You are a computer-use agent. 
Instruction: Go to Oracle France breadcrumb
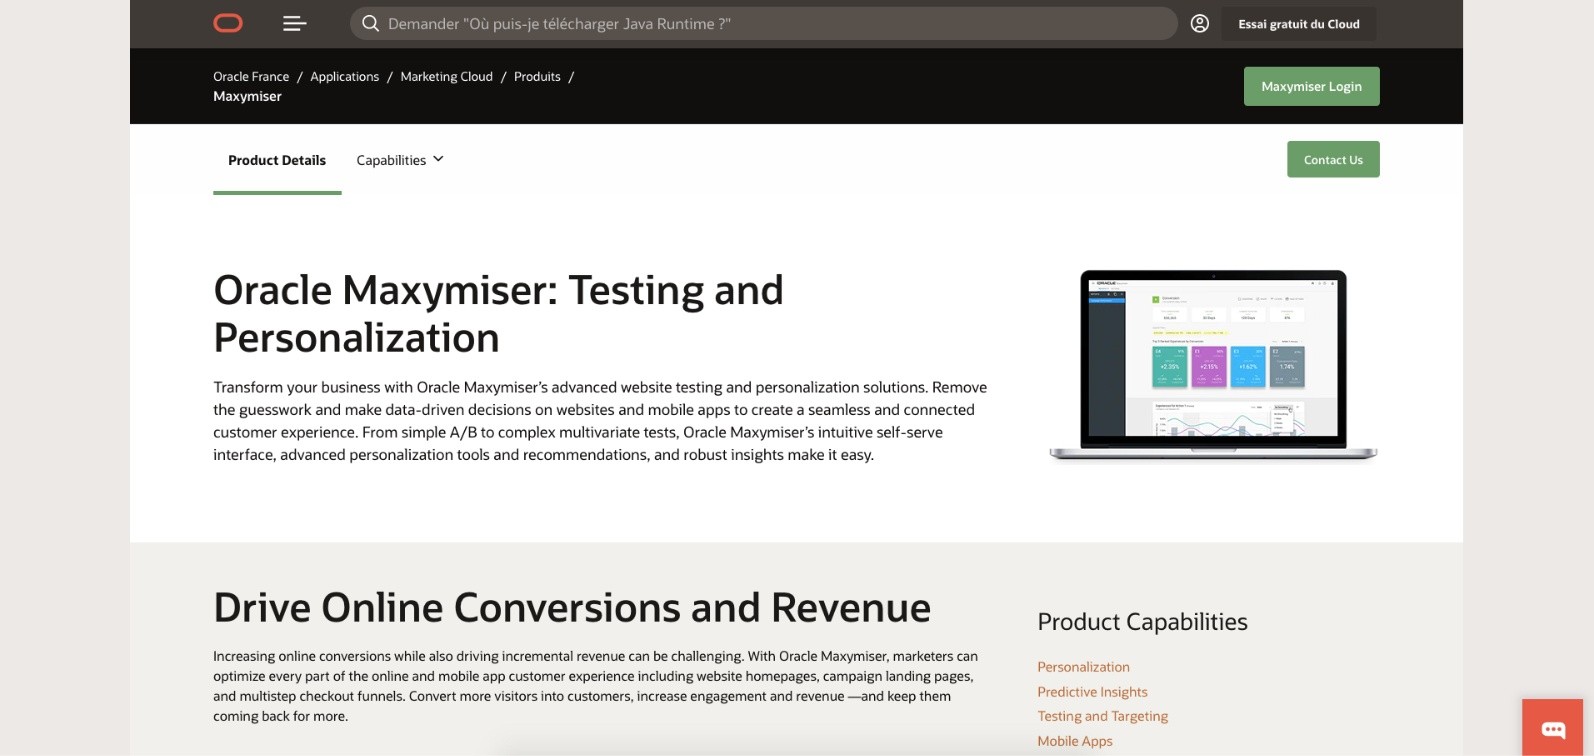coord(251,76)
